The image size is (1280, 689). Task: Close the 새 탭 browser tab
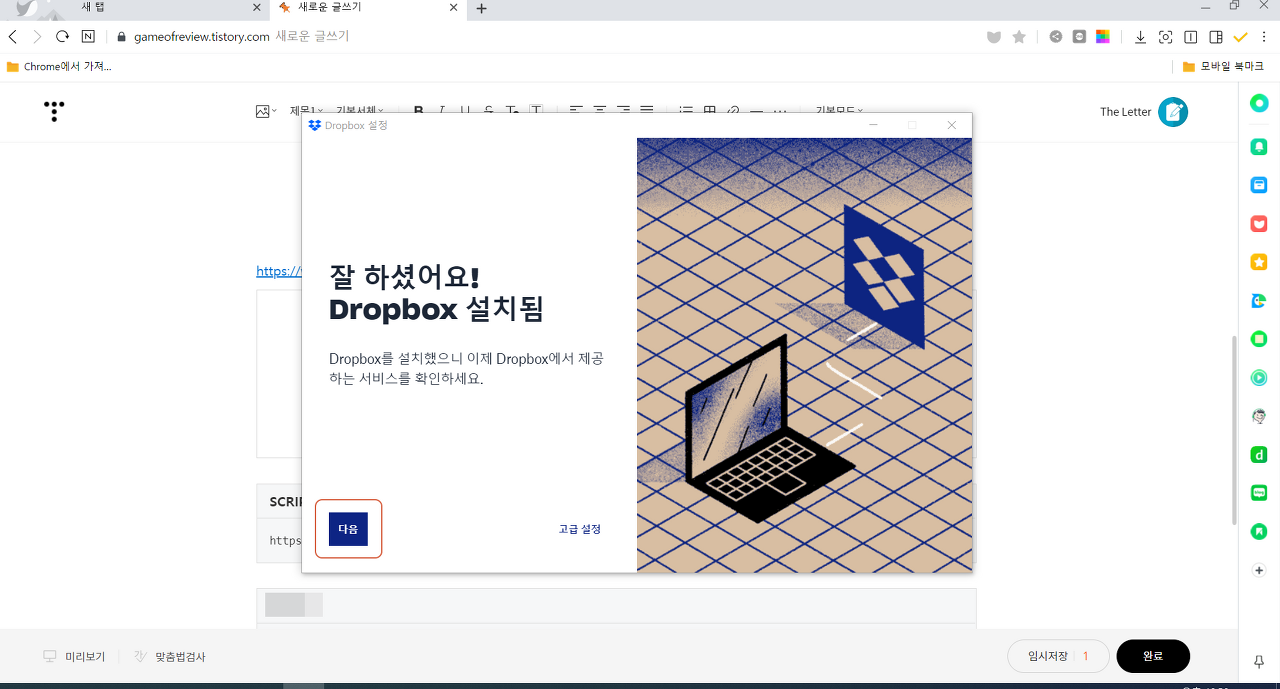257,8
